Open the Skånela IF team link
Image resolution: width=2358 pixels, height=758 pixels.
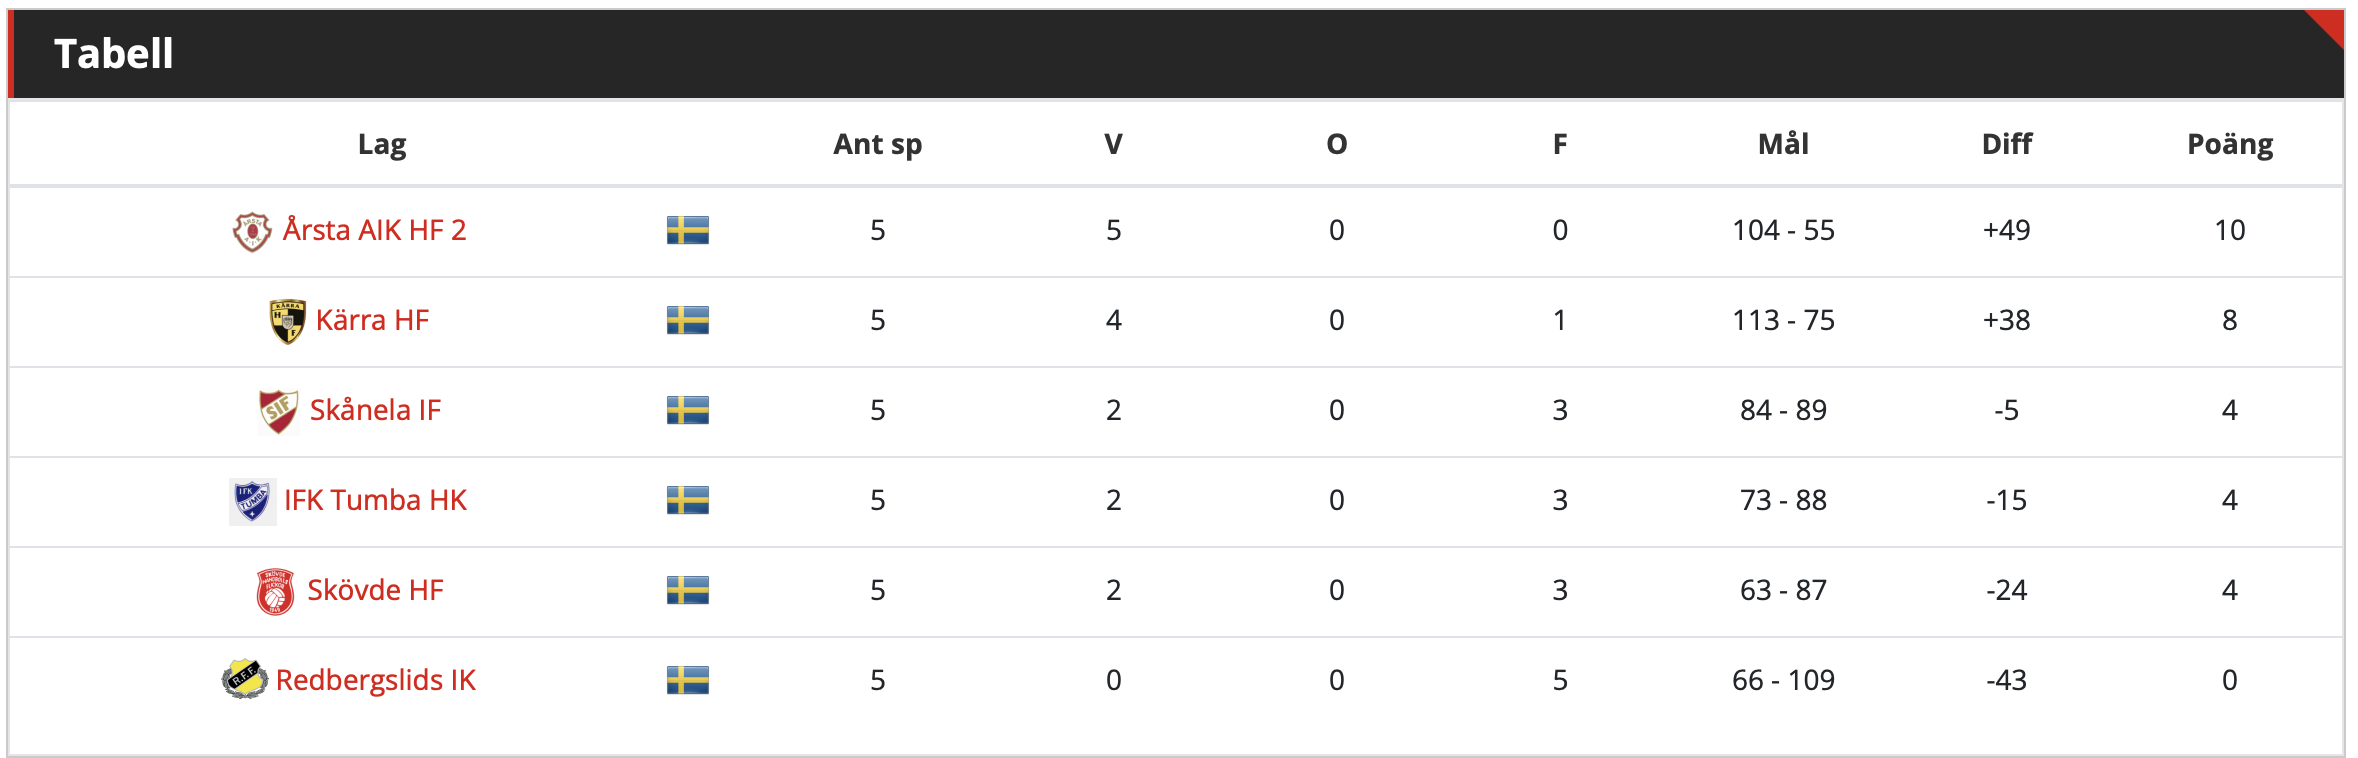pyautogui.click(x=375, y=410)
